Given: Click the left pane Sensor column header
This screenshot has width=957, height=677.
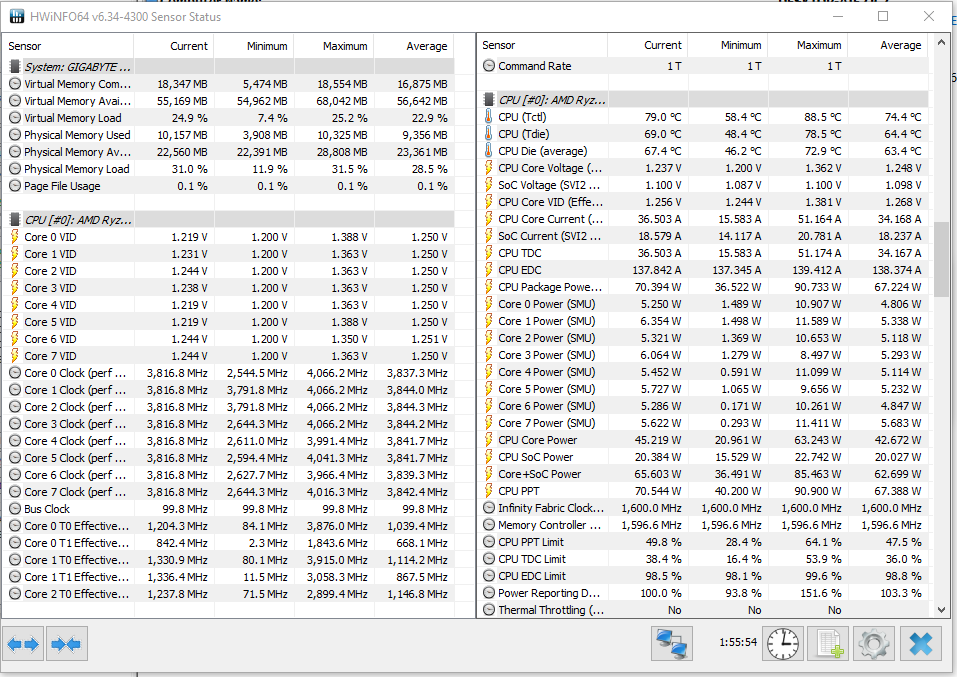Looking at the screenshot, I should [x=68, y=46].
